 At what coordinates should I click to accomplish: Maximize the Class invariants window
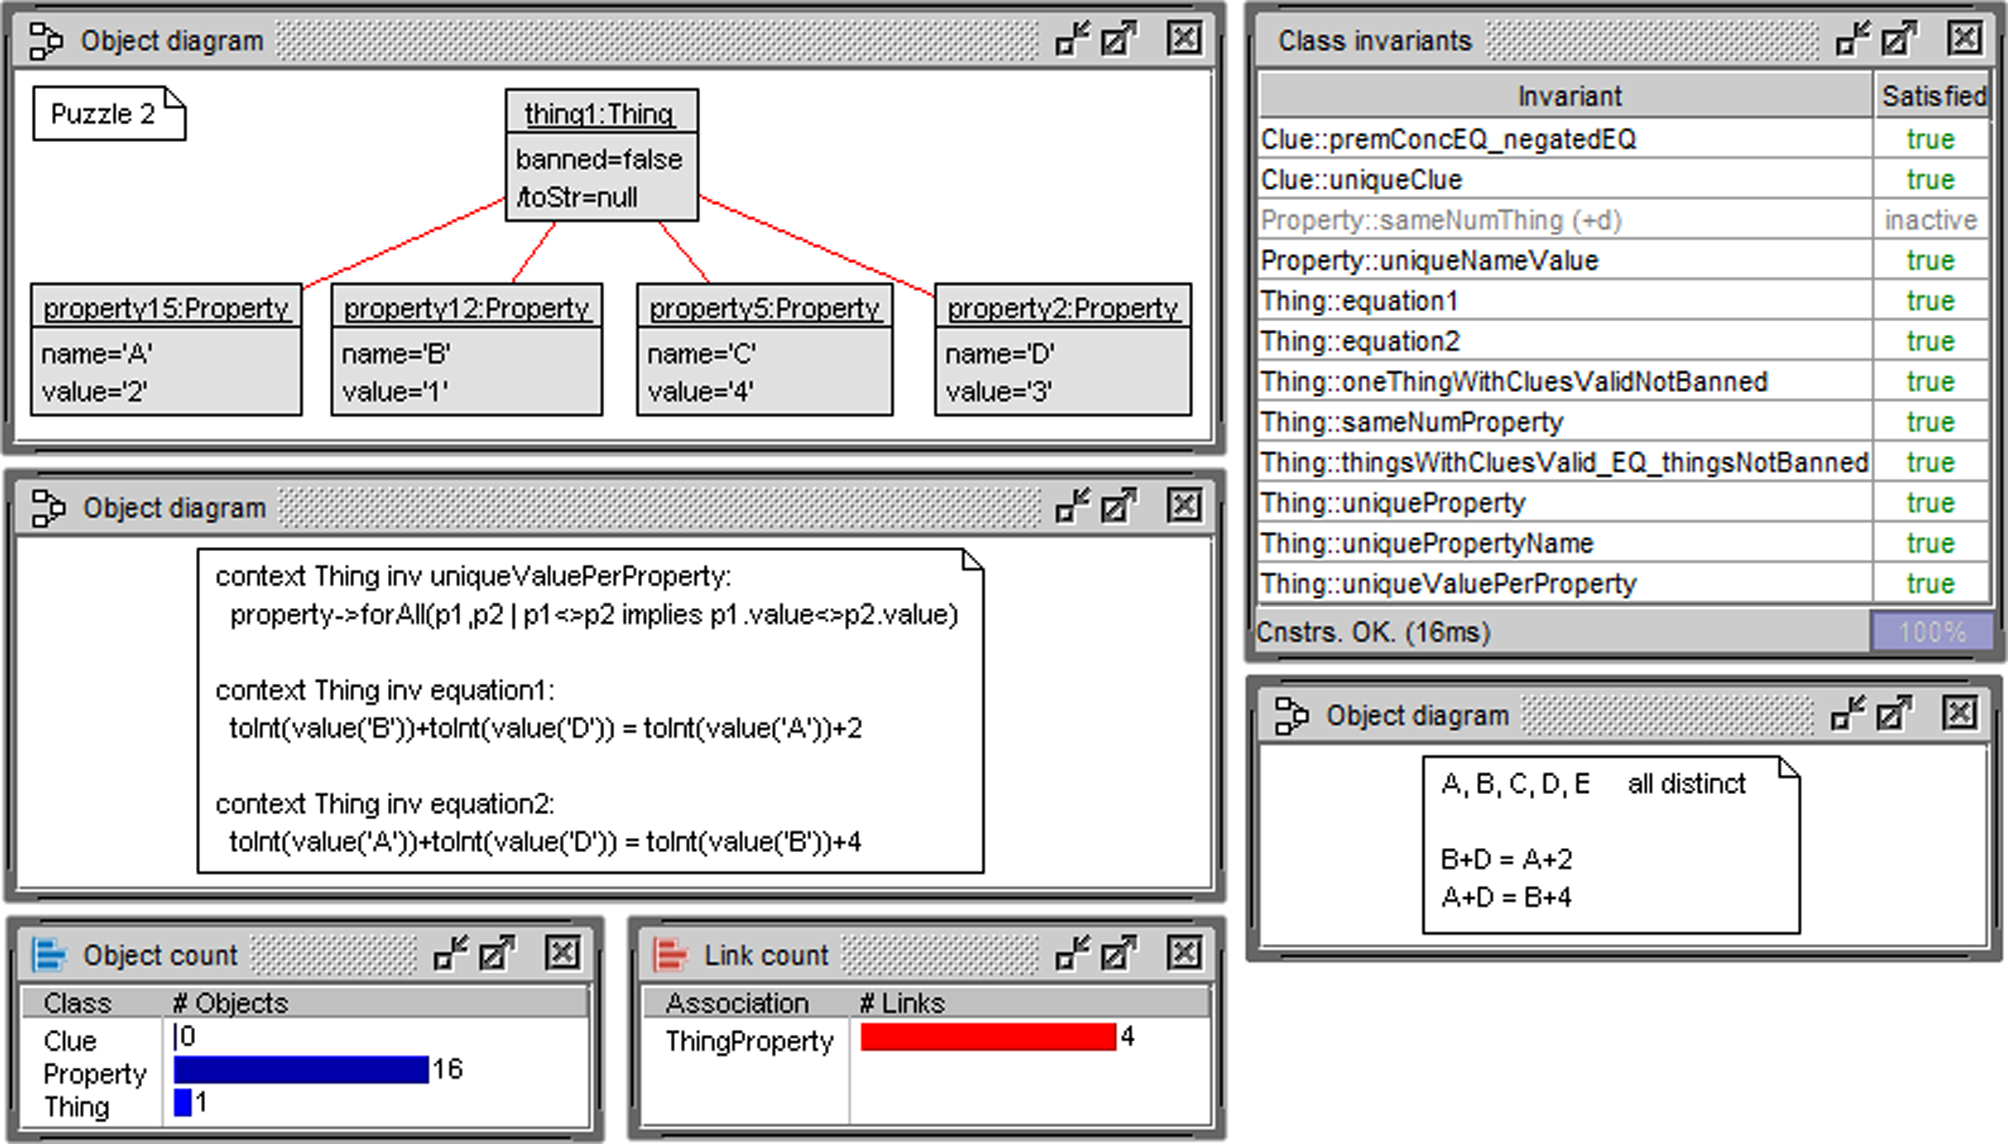coord(1898,40)
